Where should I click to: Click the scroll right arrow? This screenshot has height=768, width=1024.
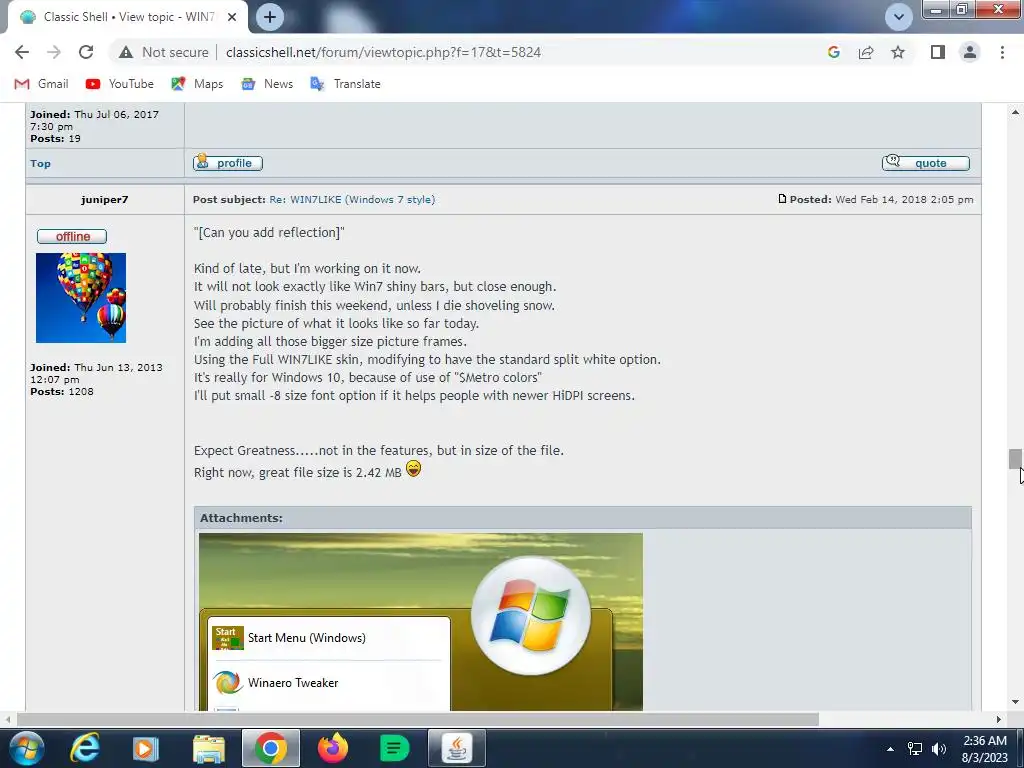pyautogui.click(x=999, y=719)
